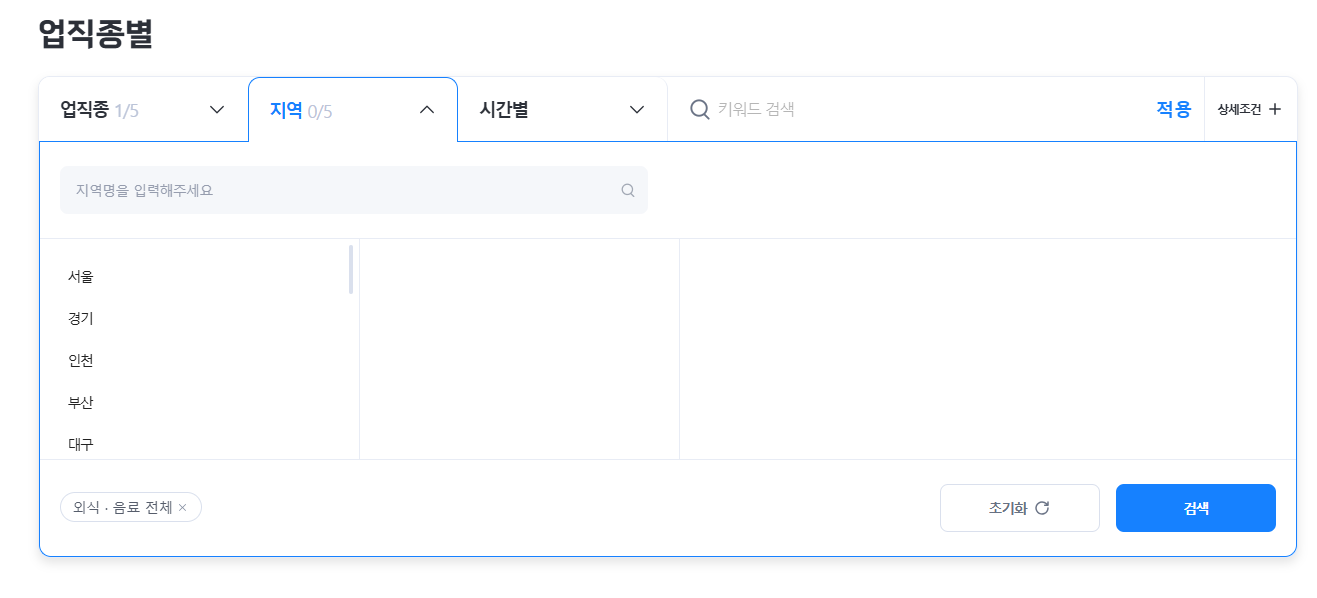
Task: Select 경기 in the region list
Action: click(x=81, y=318)
